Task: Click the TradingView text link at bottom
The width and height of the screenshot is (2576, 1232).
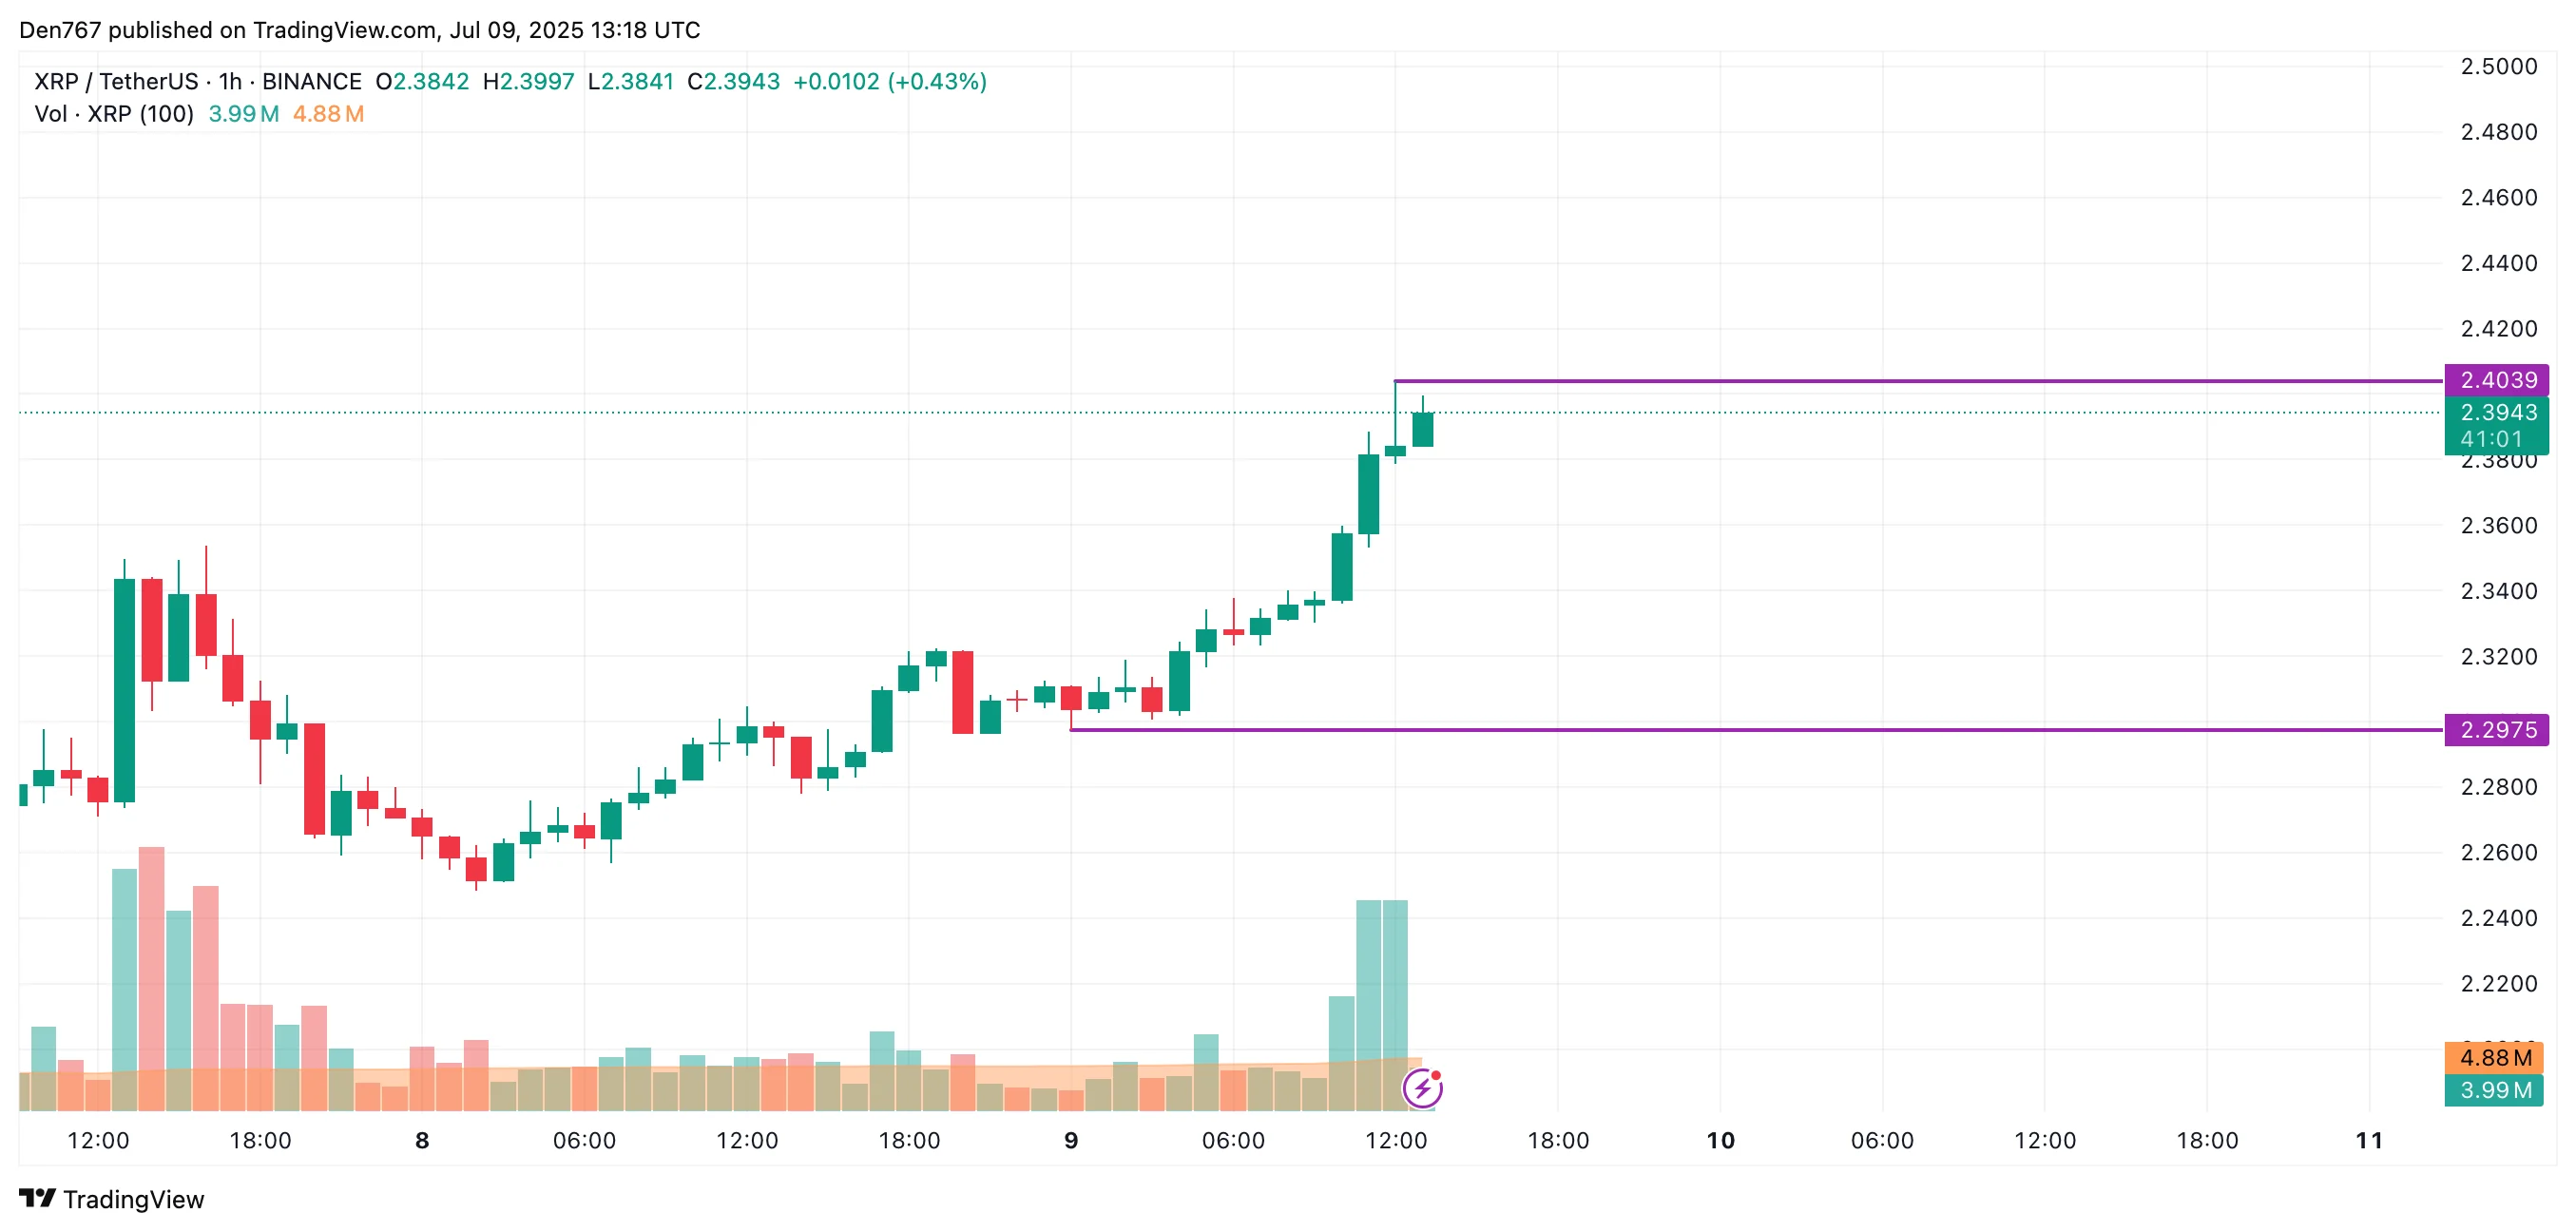Action: point(133,1199)
